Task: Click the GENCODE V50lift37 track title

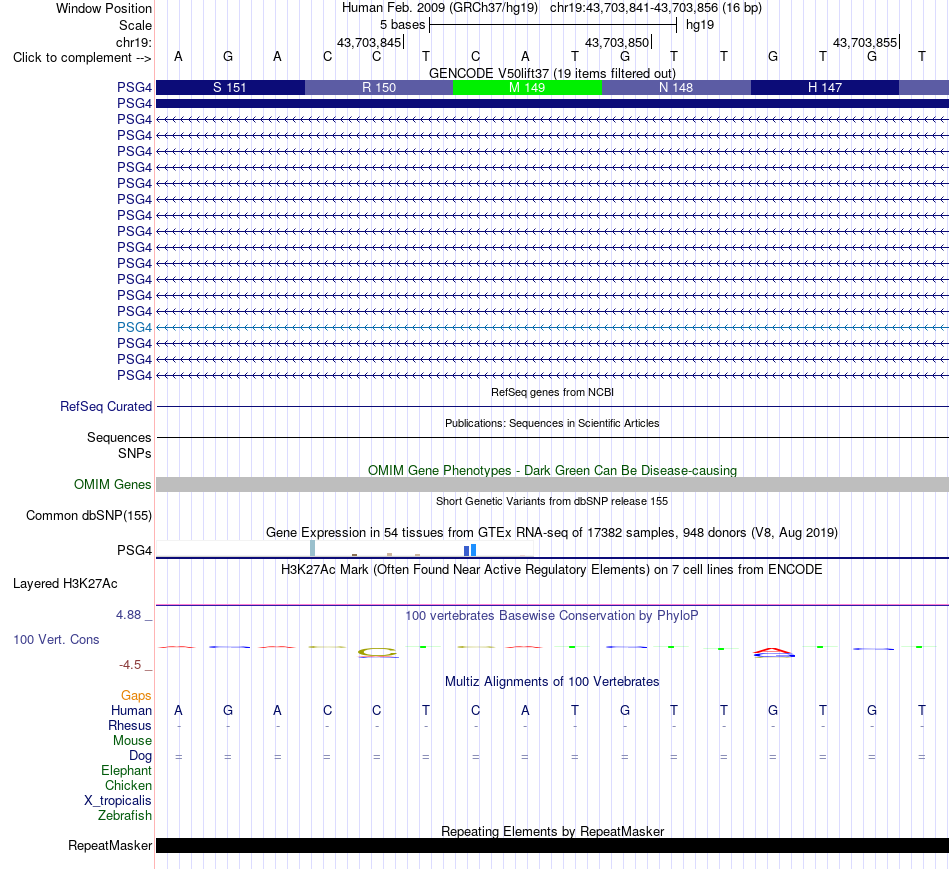Action: point(553,73)
